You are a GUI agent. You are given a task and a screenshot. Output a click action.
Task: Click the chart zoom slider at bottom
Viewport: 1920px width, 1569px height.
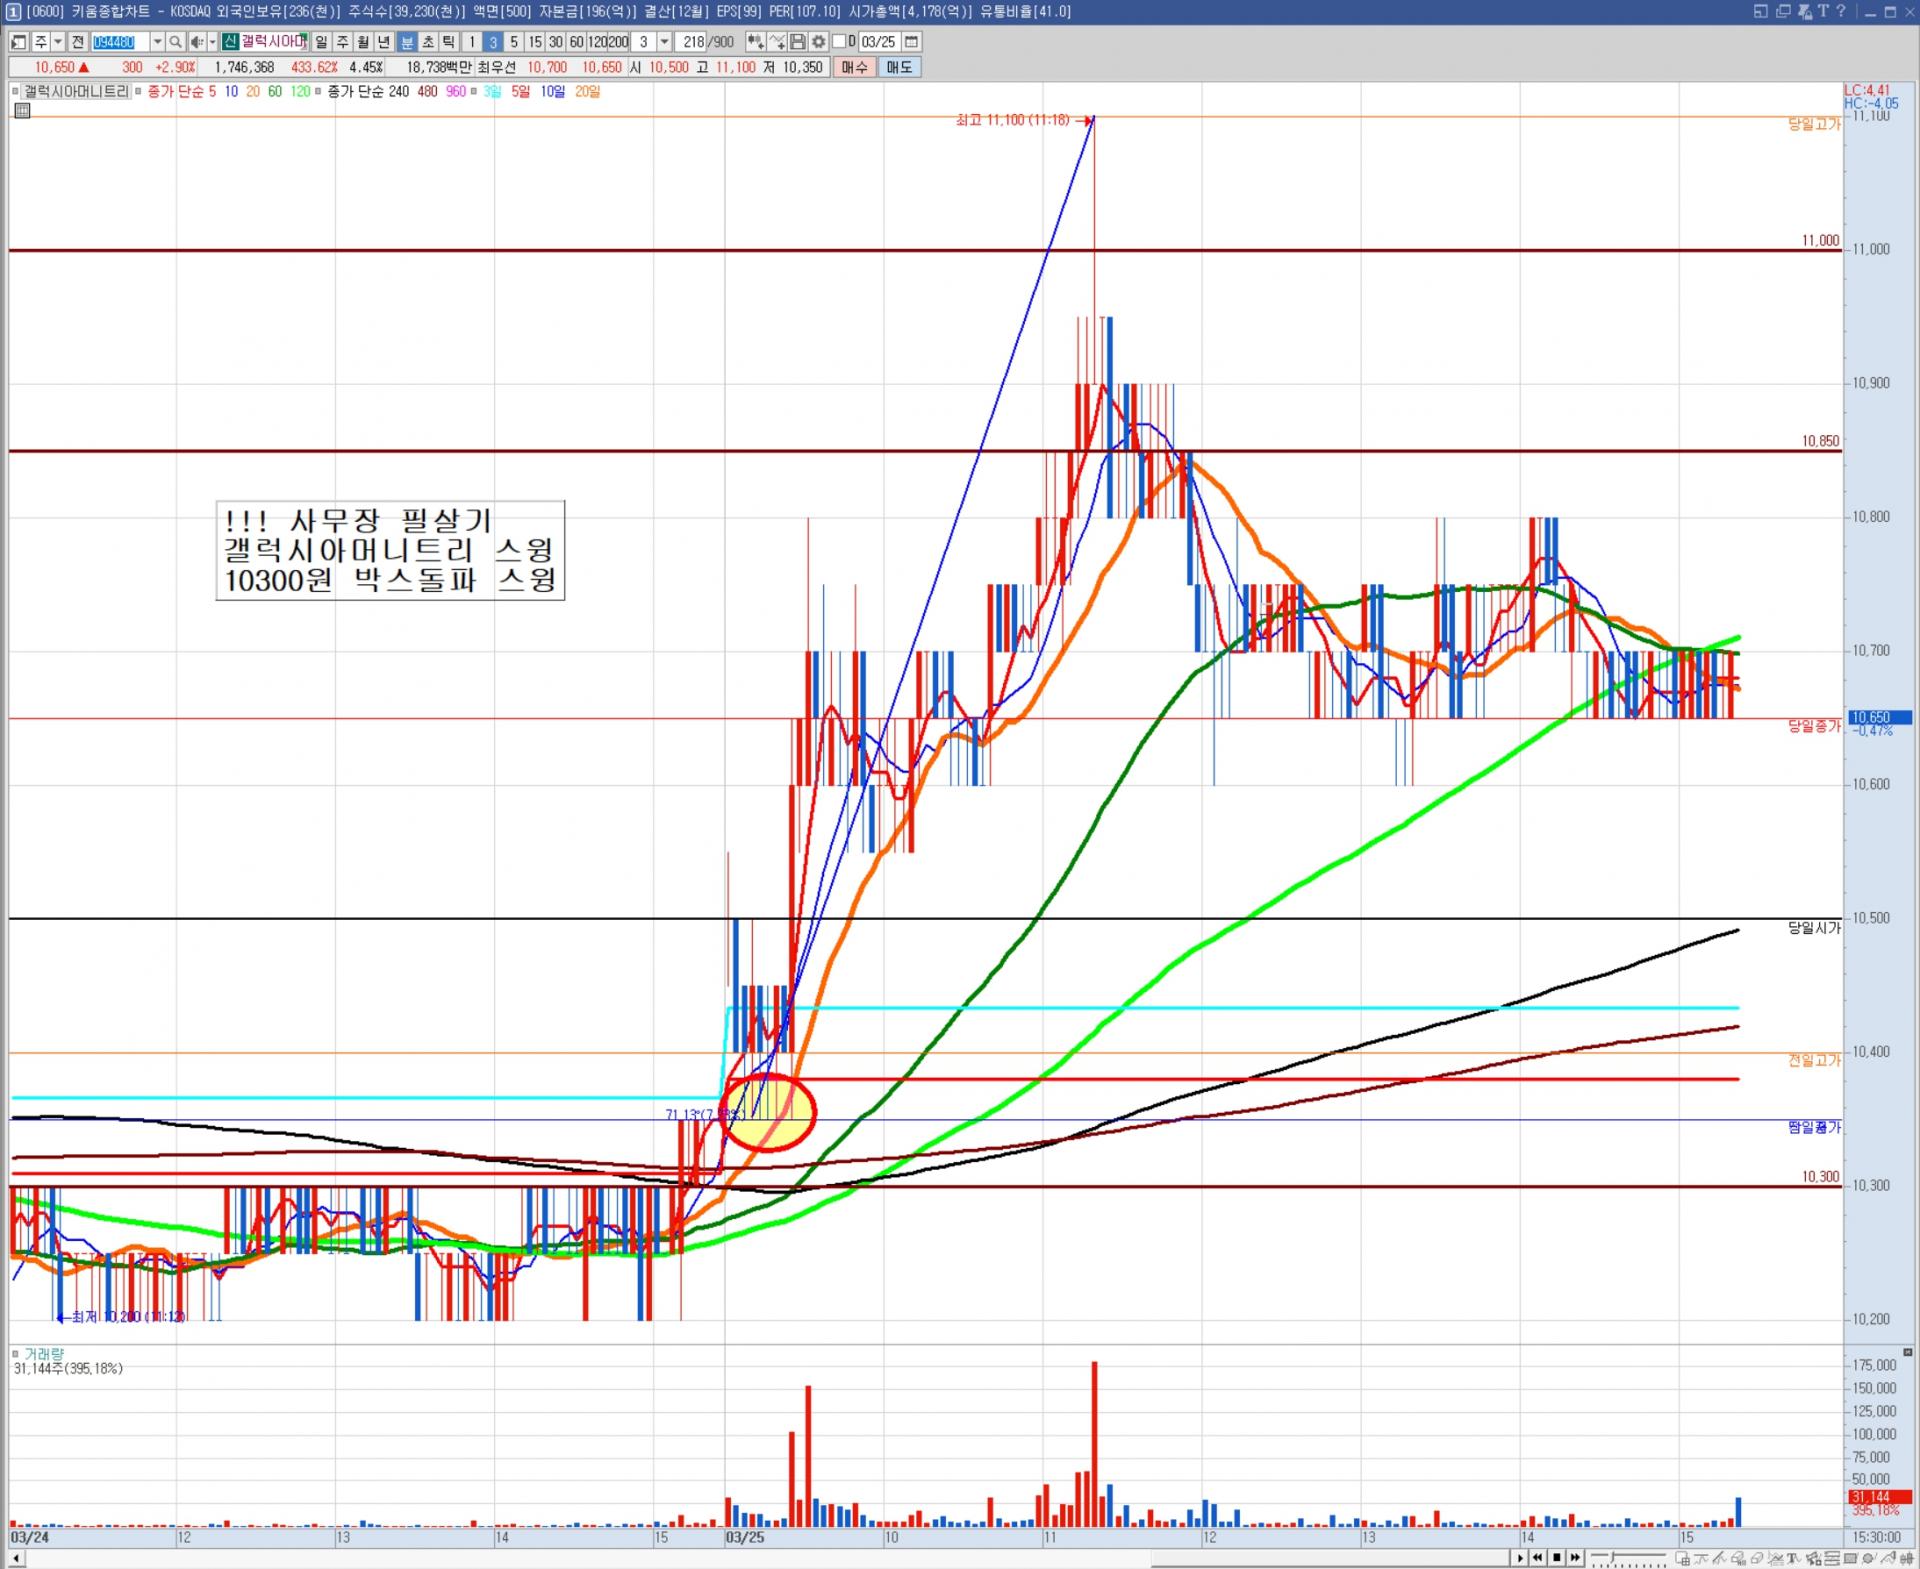tap(1613, 1557)
